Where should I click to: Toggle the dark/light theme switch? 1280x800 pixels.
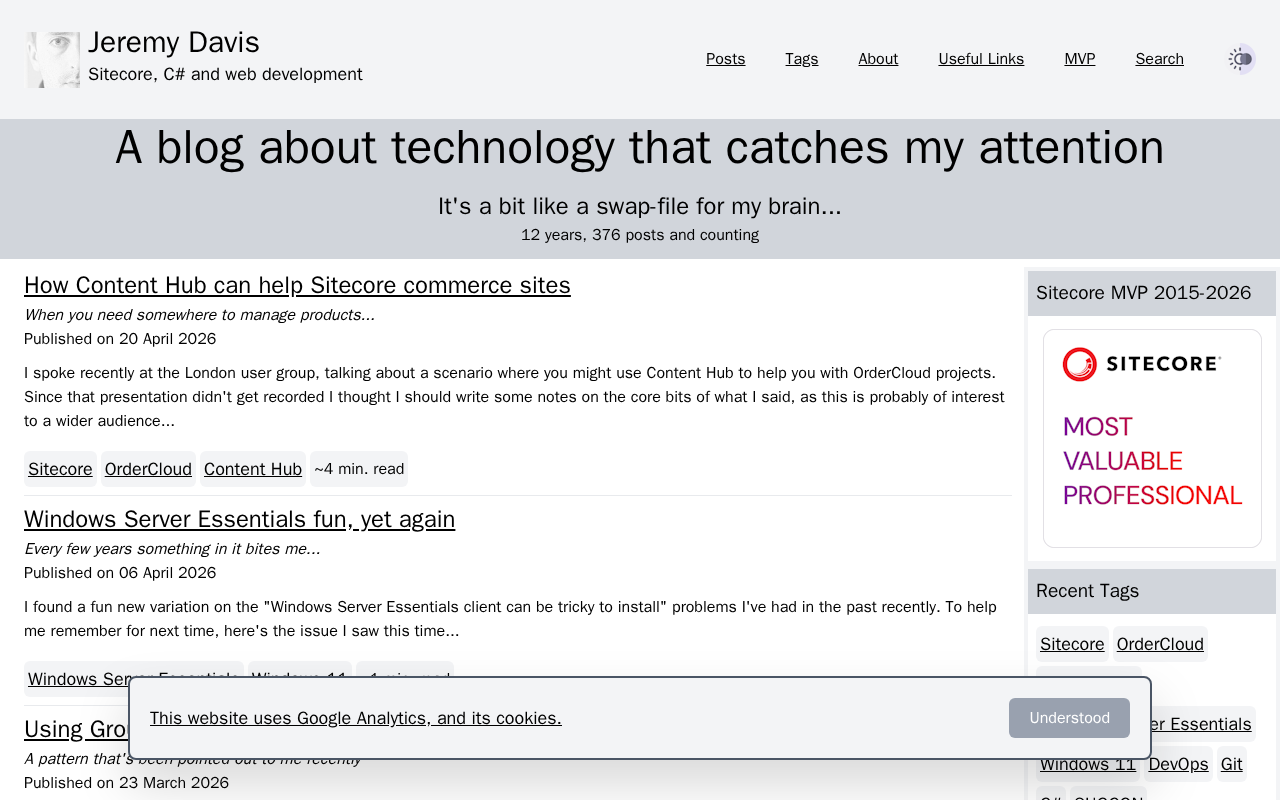tap(1241, 59)
